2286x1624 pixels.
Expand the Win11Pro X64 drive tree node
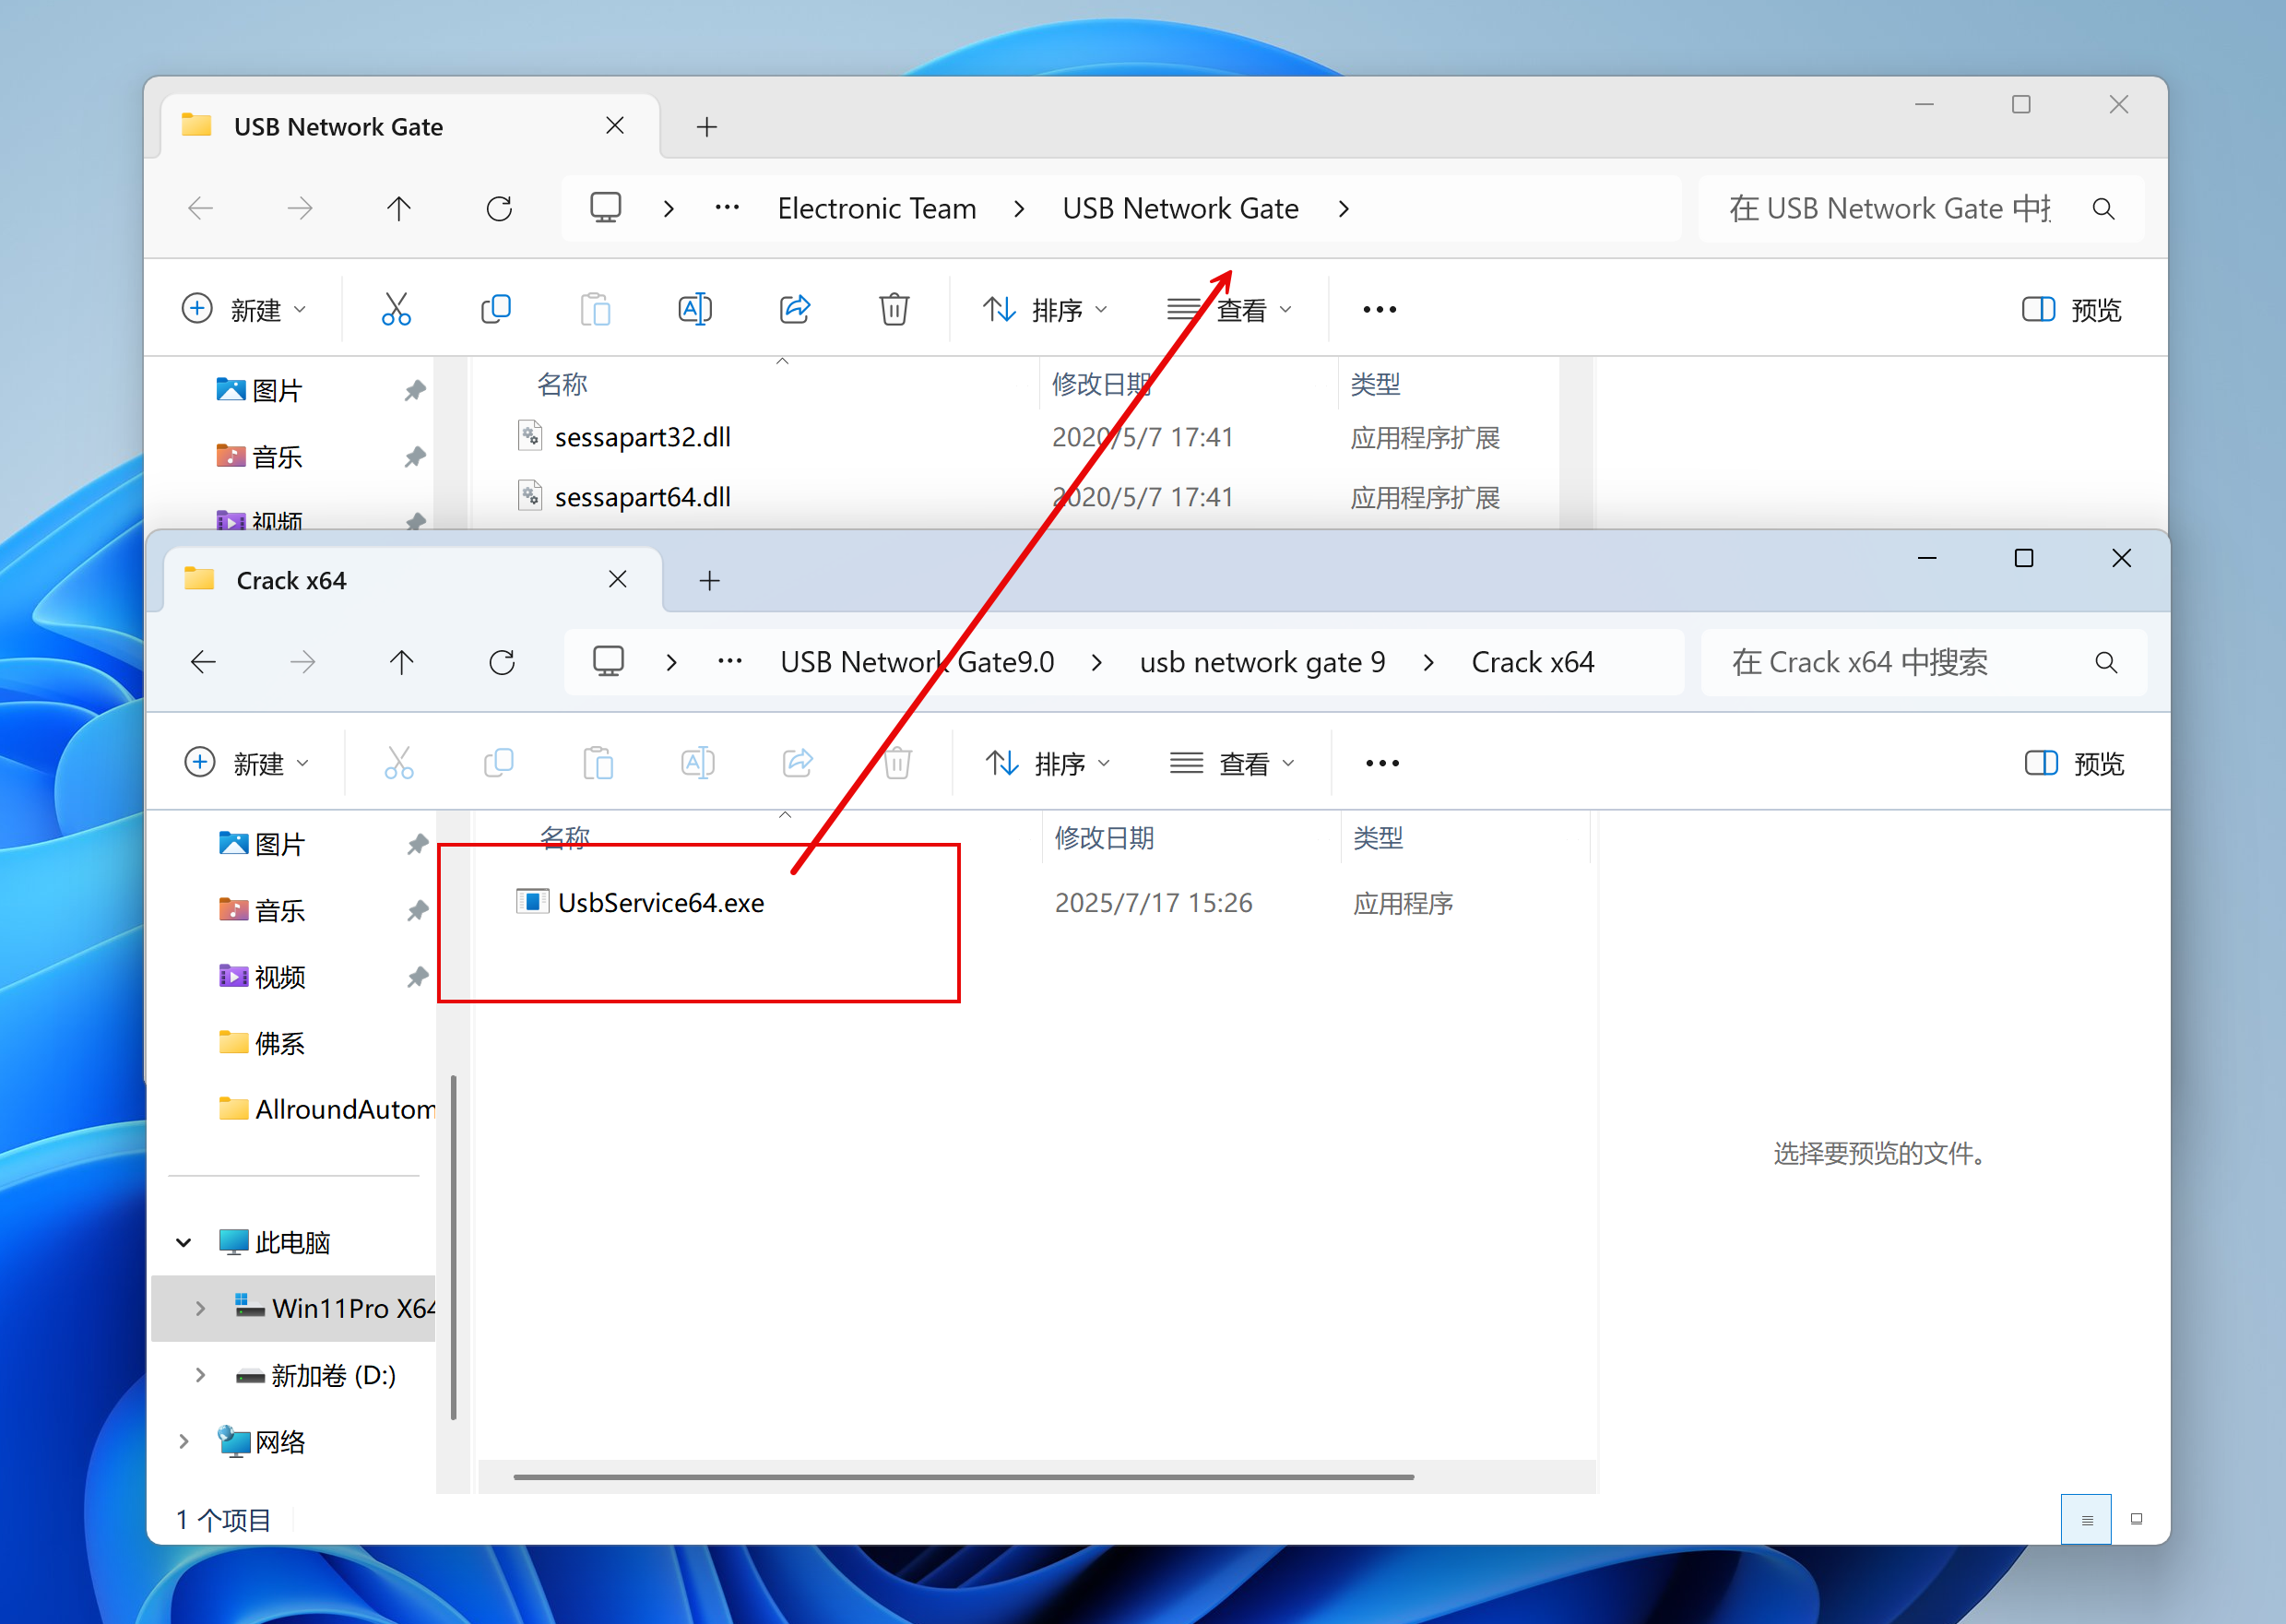[x=200, y=1308]
